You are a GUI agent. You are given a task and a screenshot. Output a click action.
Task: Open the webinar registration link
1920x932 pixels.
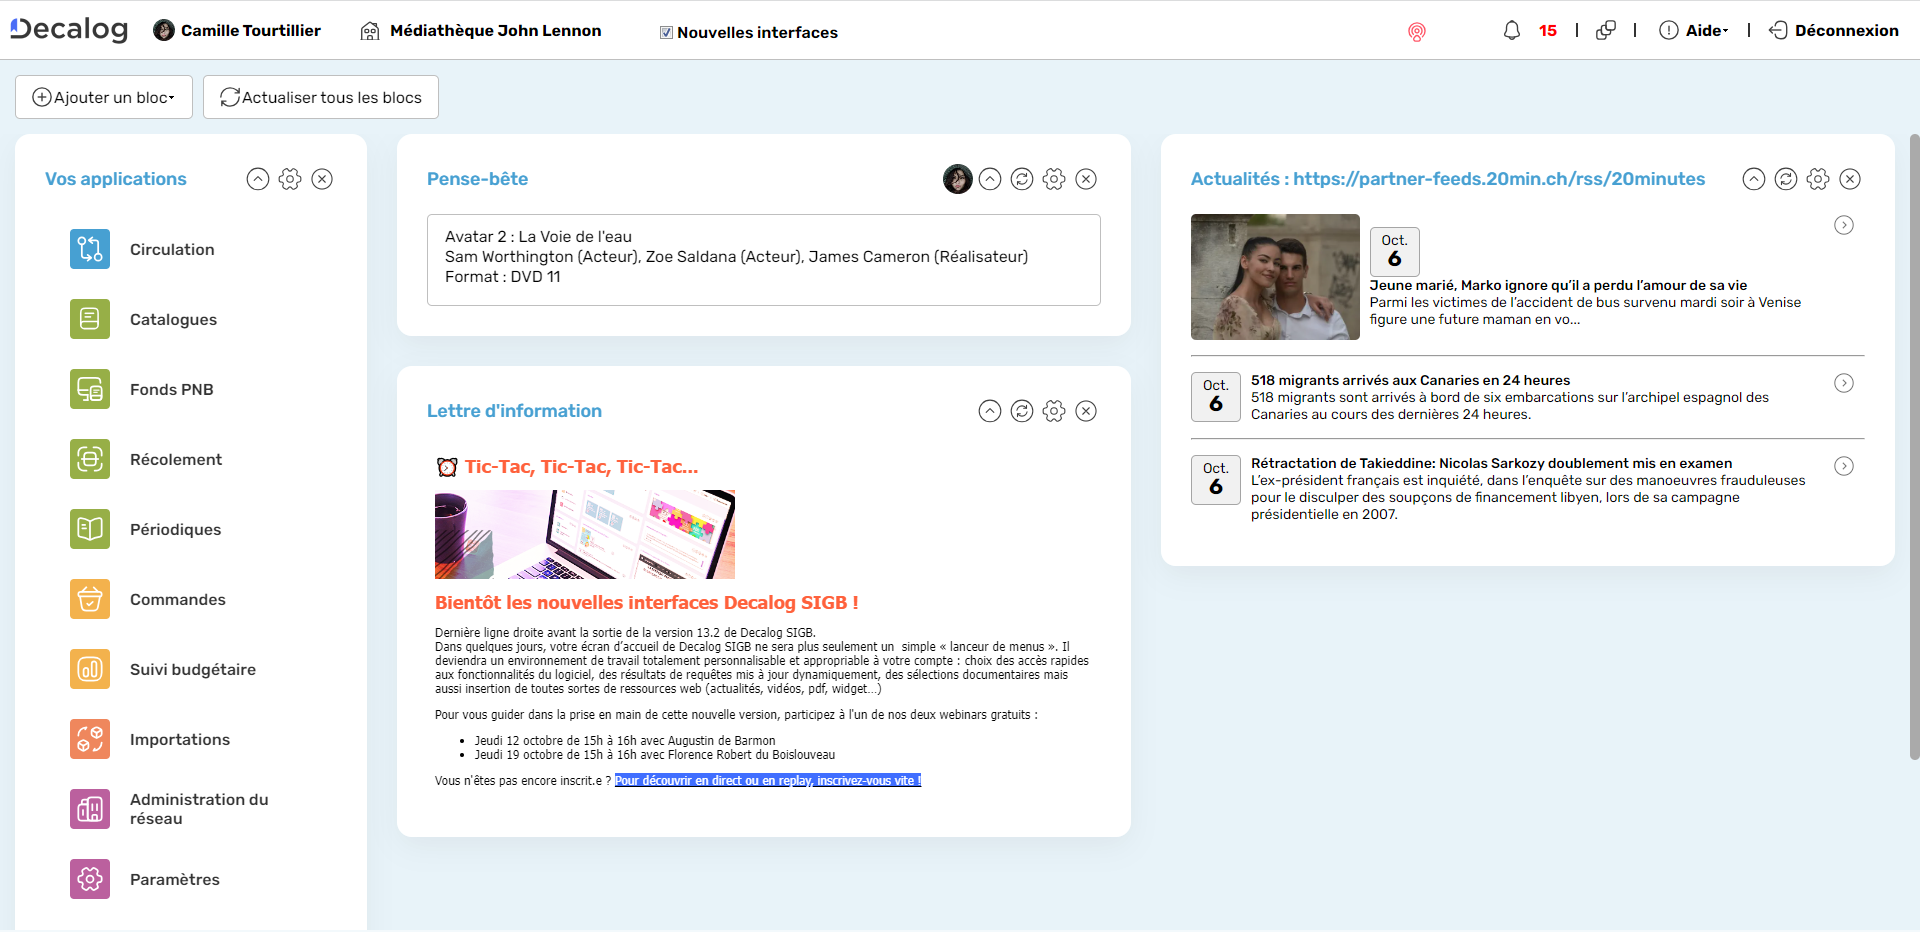767,780
